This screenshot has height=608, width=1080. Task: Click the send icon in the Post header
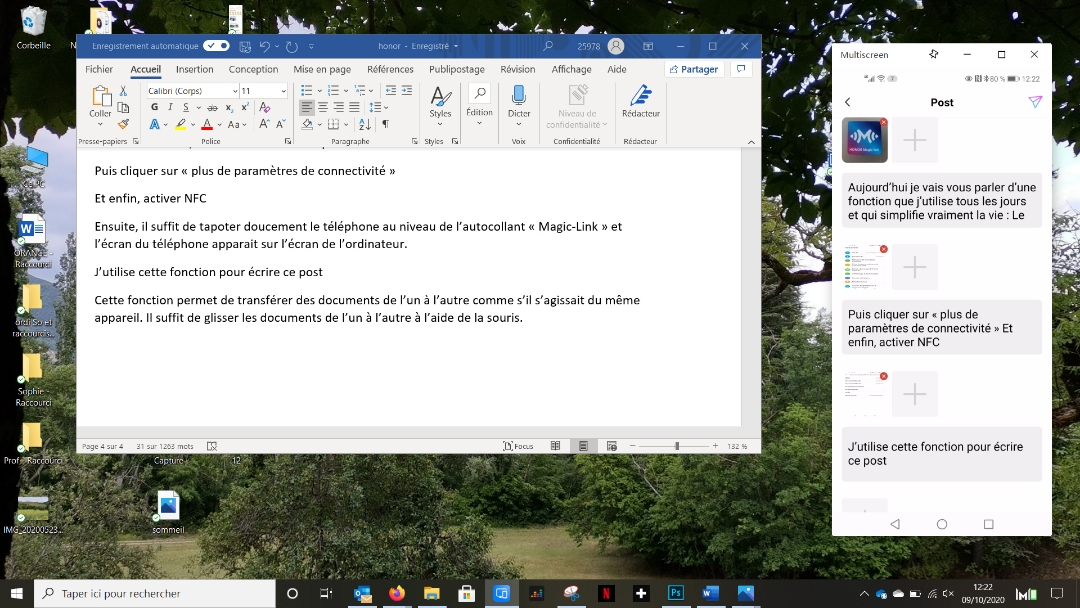pyautogui.click(x=1035, y=102)
